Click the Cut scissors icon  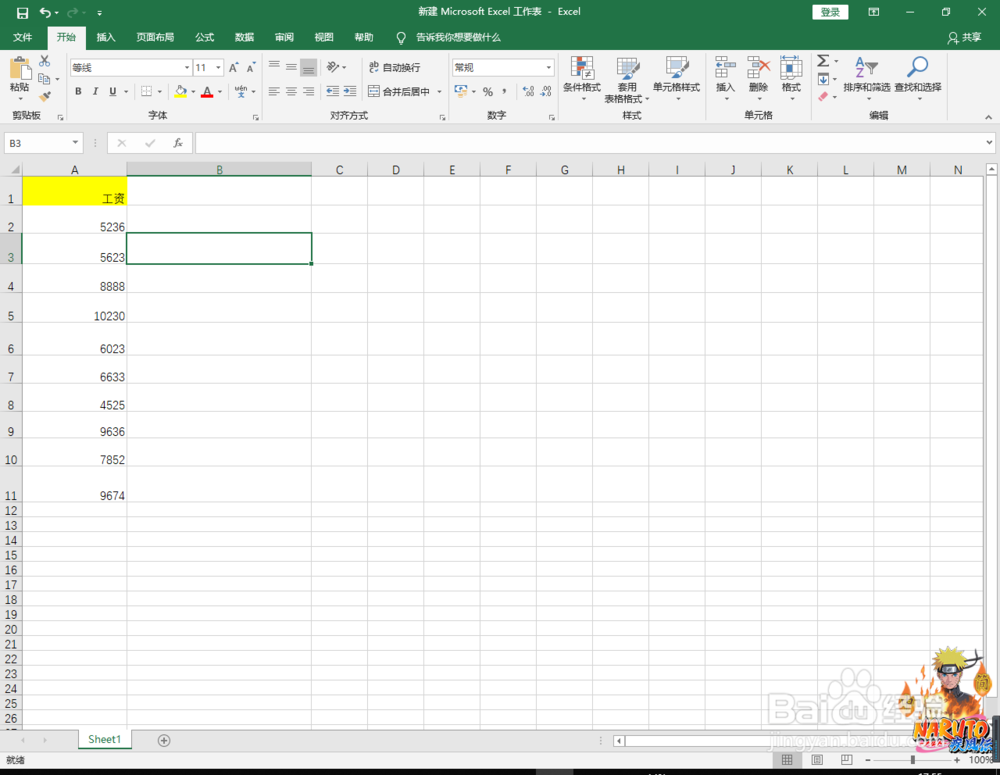(x=45, y=61)
